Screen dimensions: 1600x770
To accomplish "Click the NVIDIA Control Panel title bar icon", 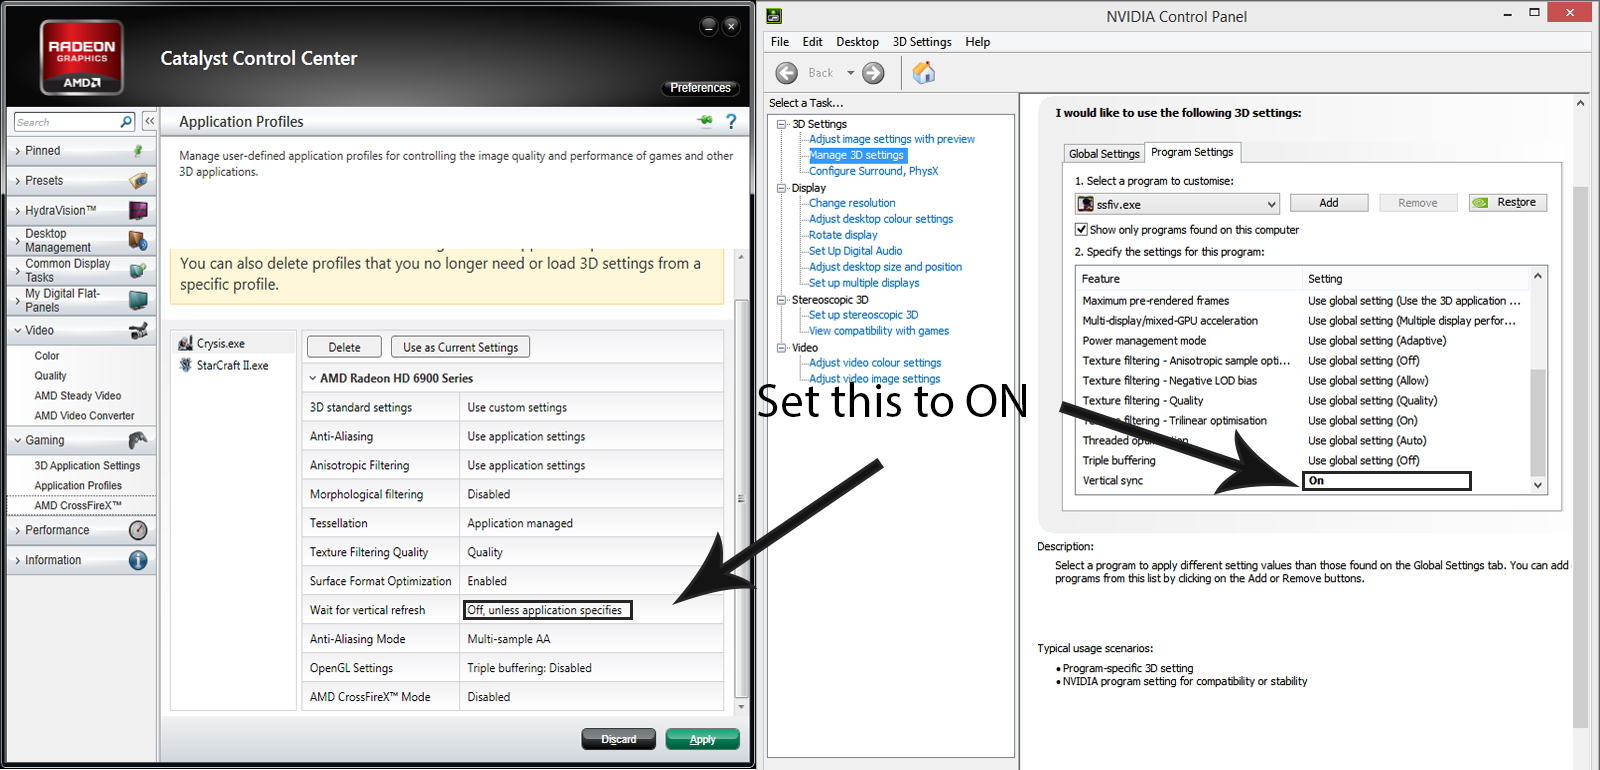I will pyautogui.click(x=774, y=16).
